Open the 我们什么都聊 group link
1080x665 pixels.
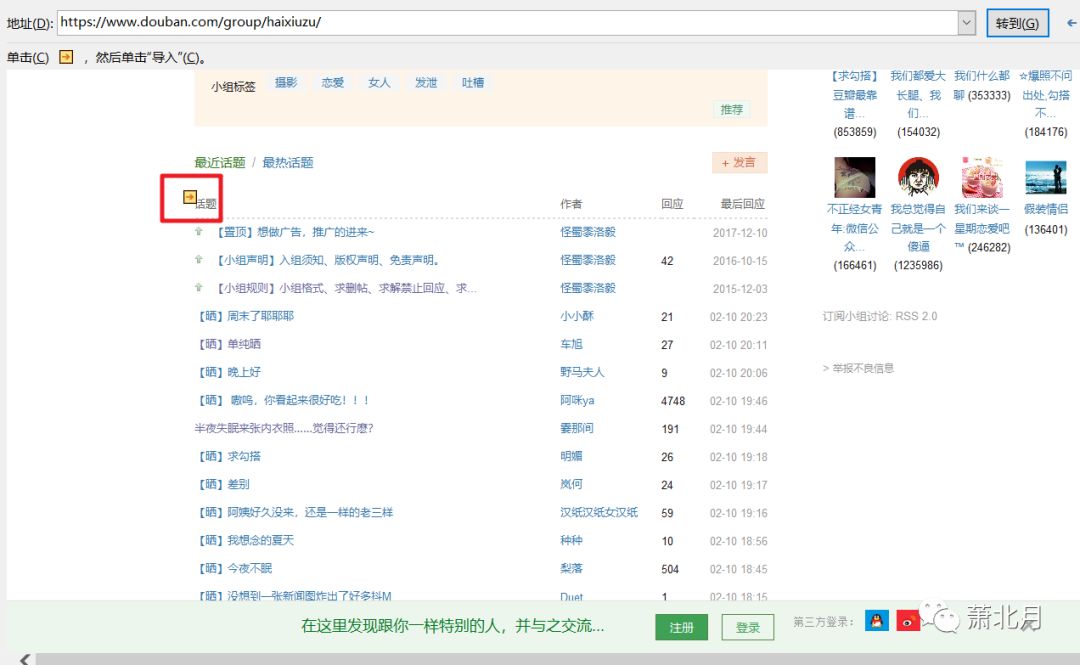coord(982,85)
